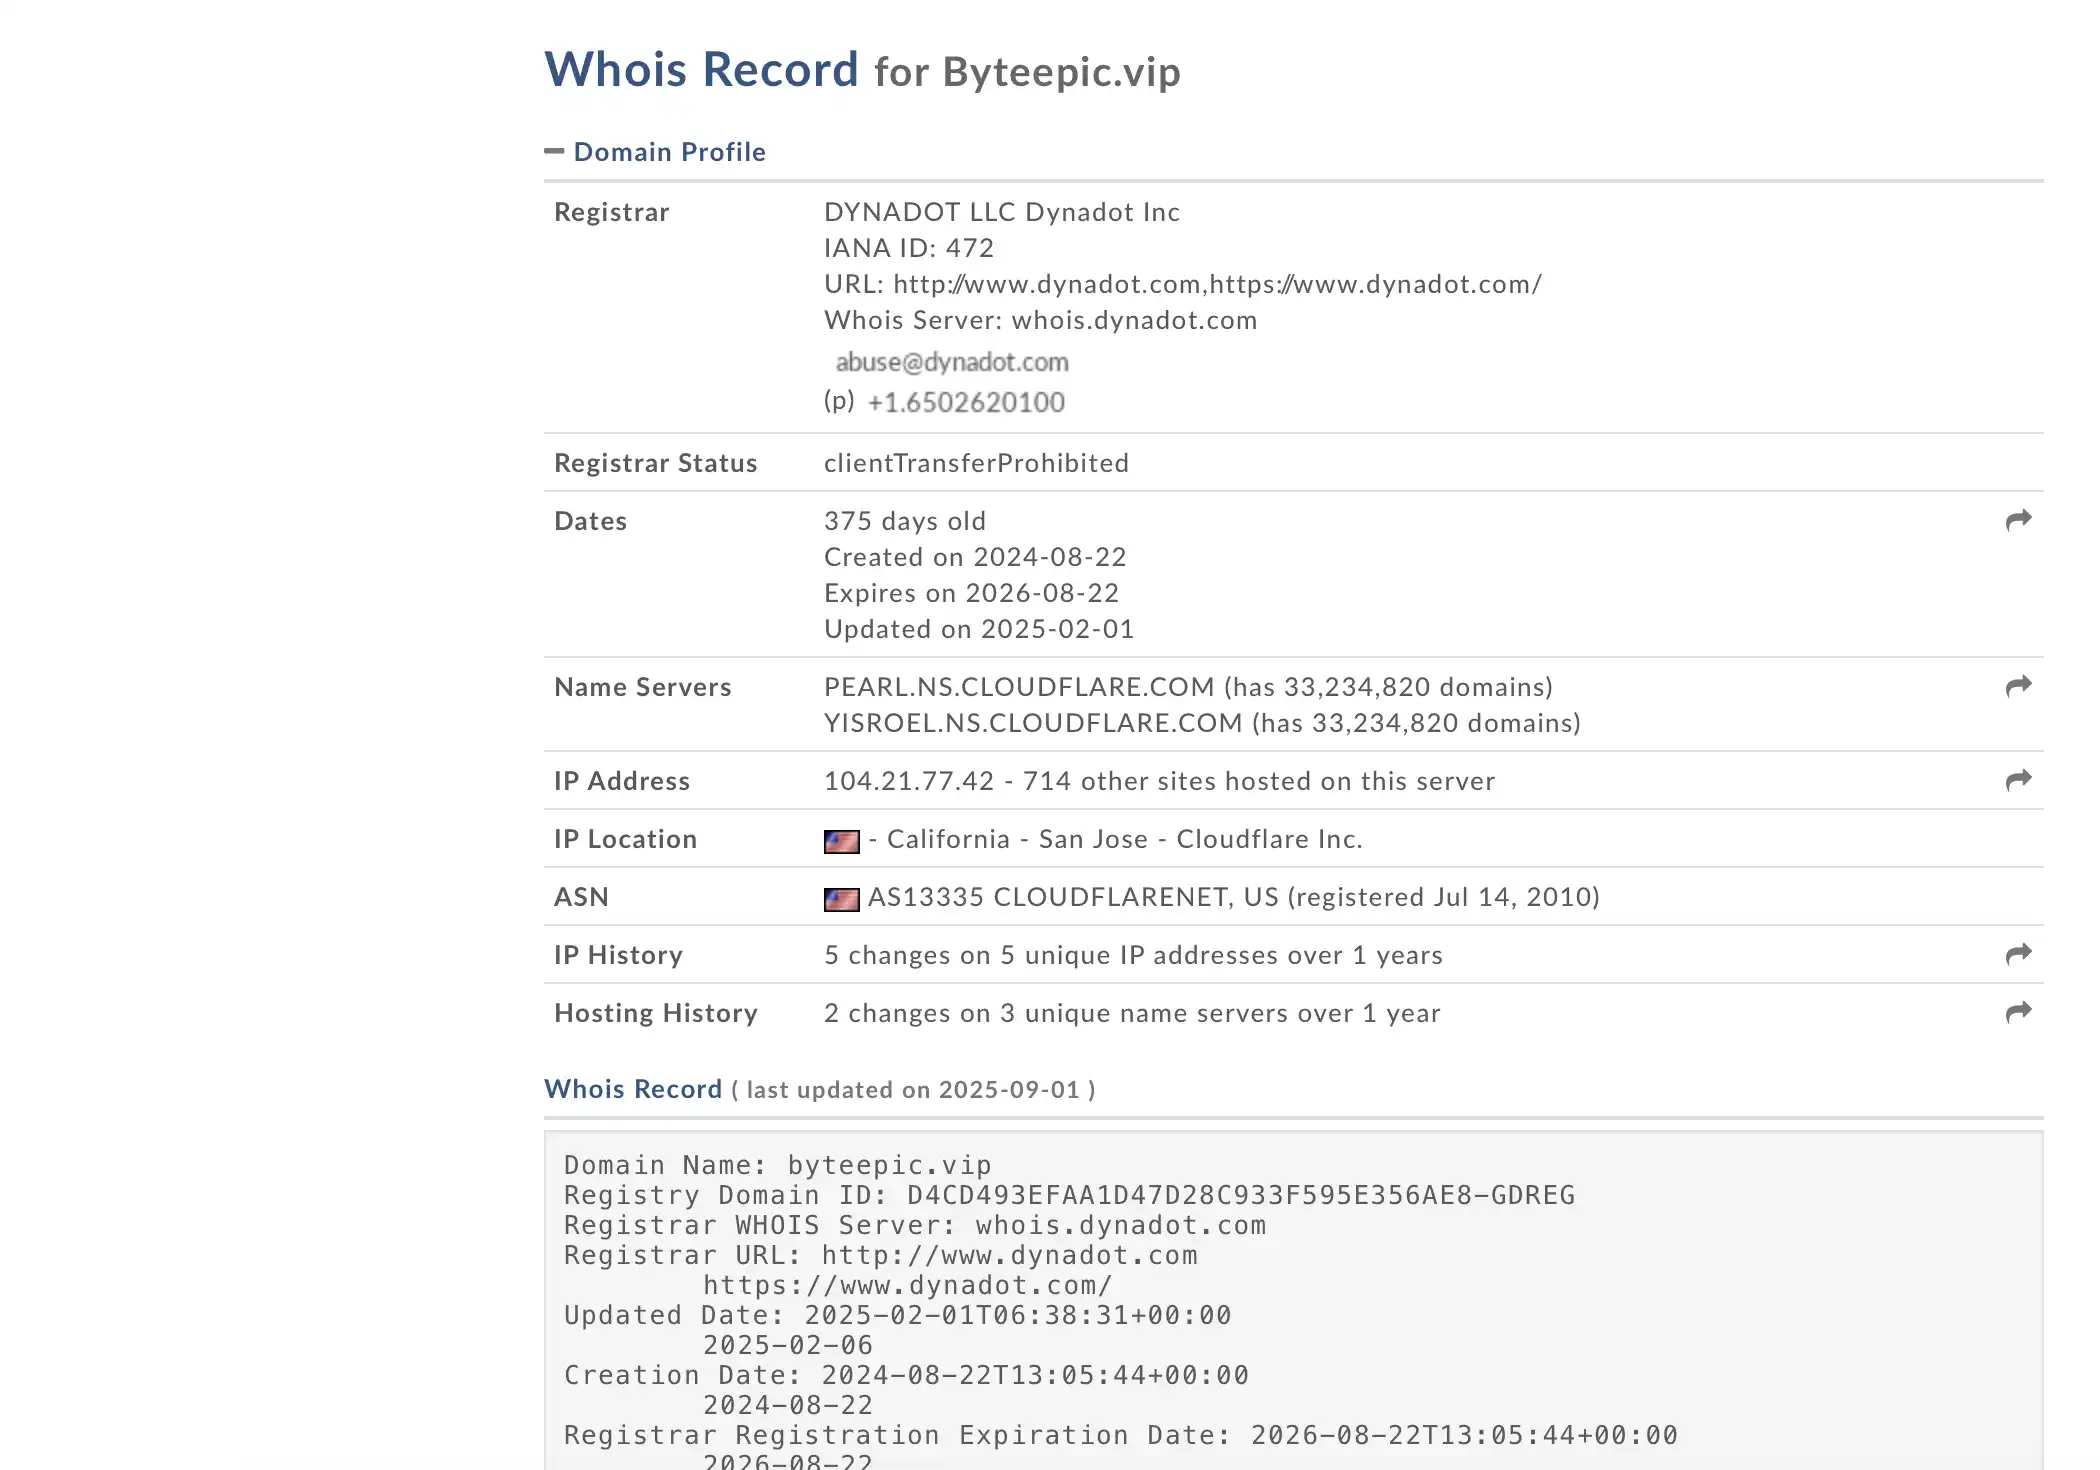Select PEARL.NS.CLOUDFLARE.COM name server entry
This screenshot has width=2100, height=1470.
click(1188, 687)
